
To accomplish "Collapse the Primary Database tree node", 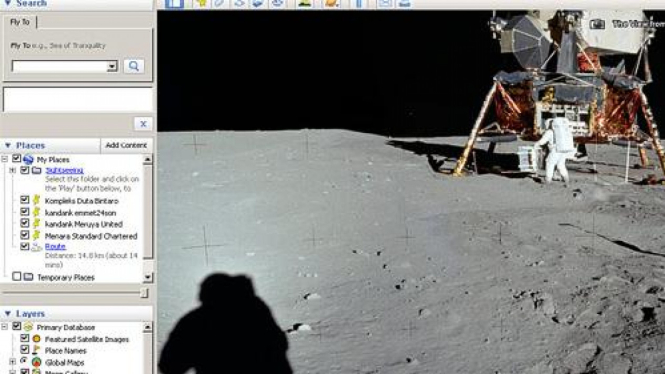I will pos(5,327).
